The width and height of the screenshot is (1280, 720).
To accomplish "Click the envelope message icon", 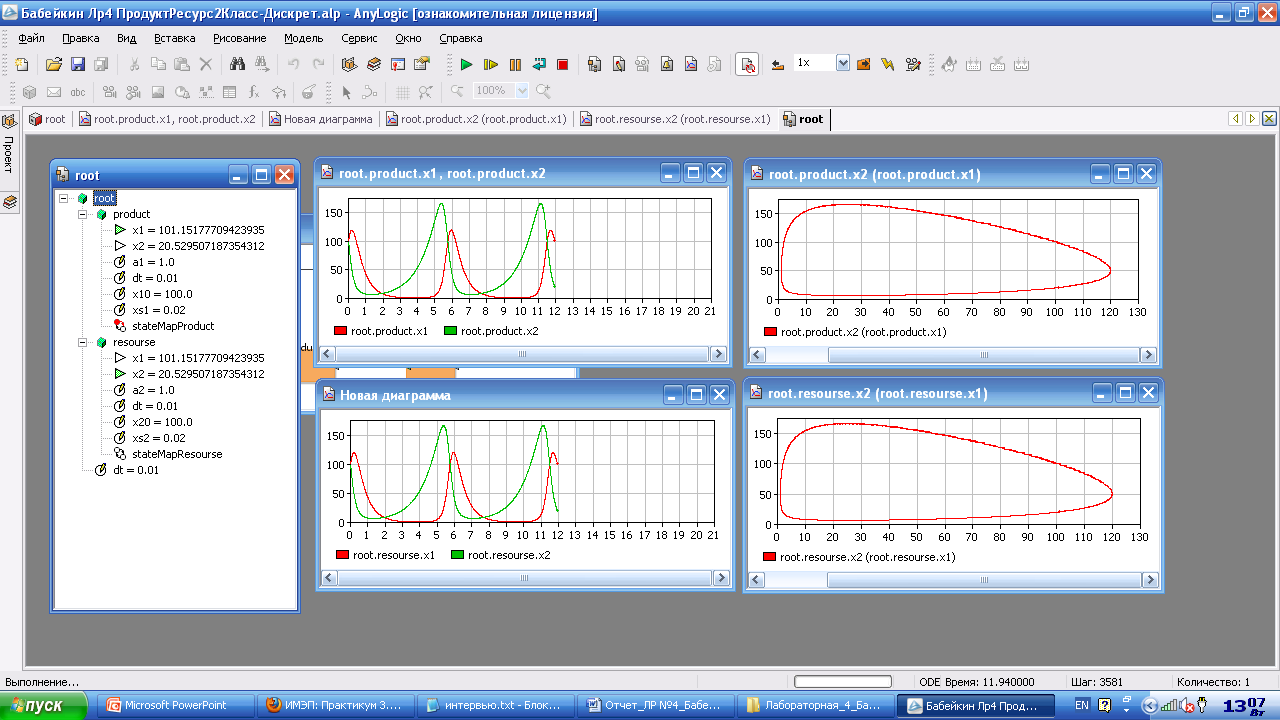I will click(x=53, y=92).
